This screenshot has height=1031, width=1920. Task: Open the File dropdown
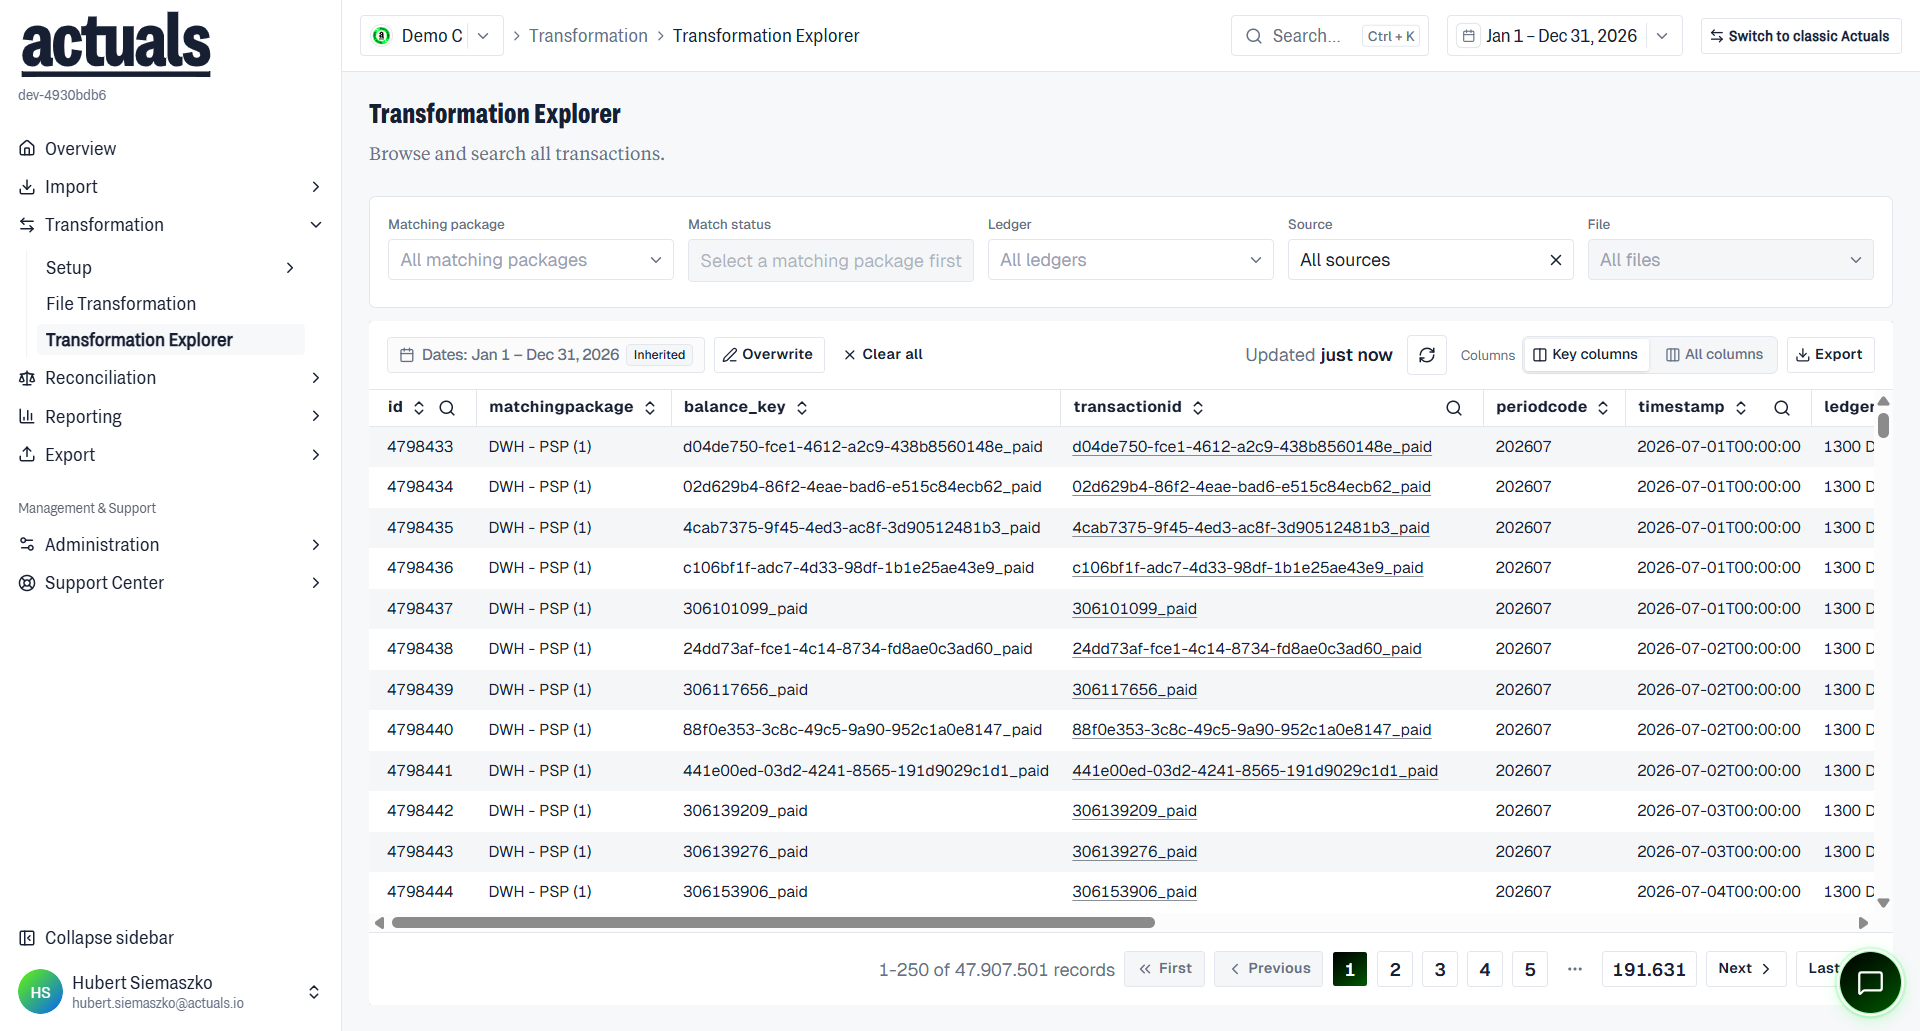click(1731, 260)
